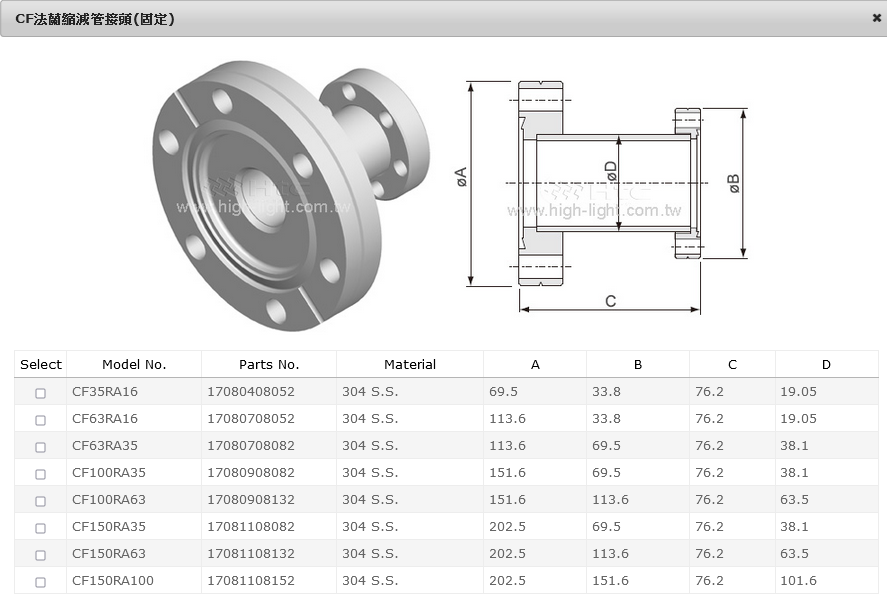Click the Select column header
This screenshot has width=887, height=602.
click(41, 365)
